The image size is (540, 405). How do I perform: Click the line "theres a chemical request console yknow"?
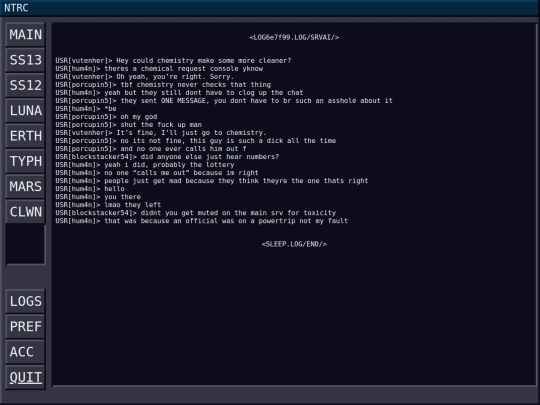[x=159, y=69]
